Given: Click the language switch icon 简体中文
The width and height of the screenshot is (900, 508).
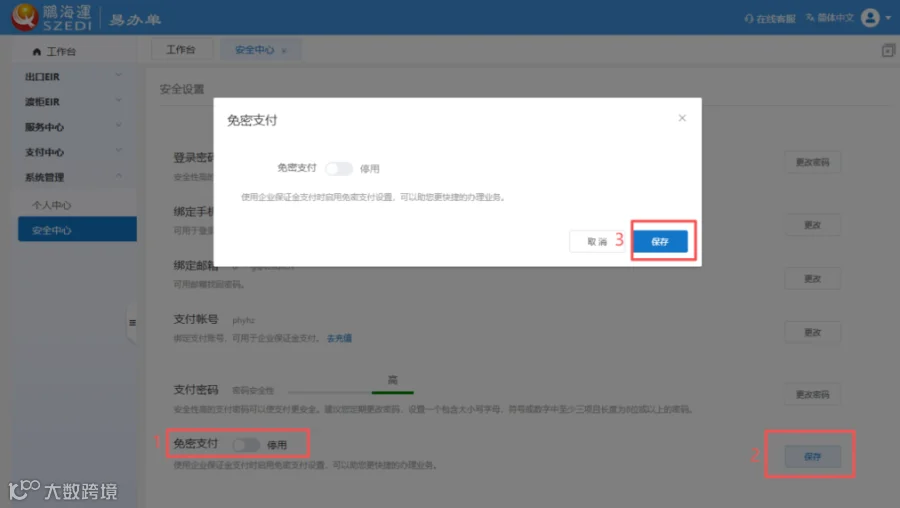Looking at the screenshot, I should point(810,18).
